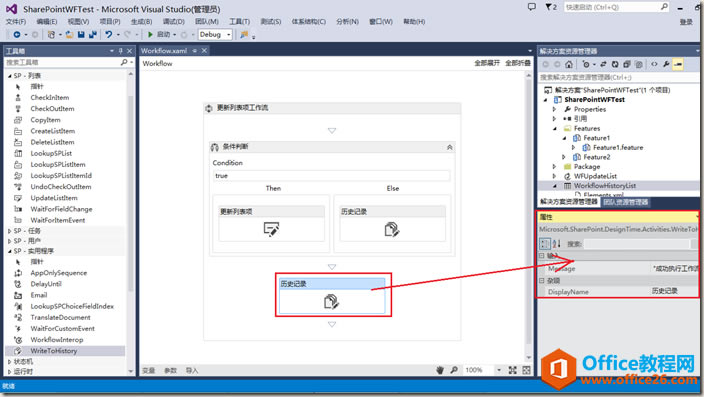Expand the Feature2 node in Solution Explorer
This screenshot has height=397, width=704.
564,157
